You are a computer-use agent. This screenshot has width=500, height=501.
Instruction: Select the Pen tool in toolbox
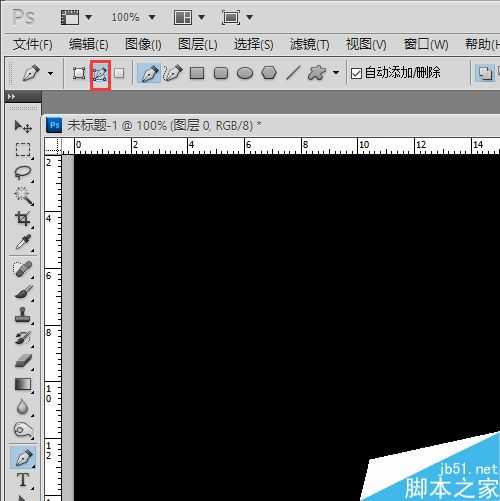click(x=23, y=457)
